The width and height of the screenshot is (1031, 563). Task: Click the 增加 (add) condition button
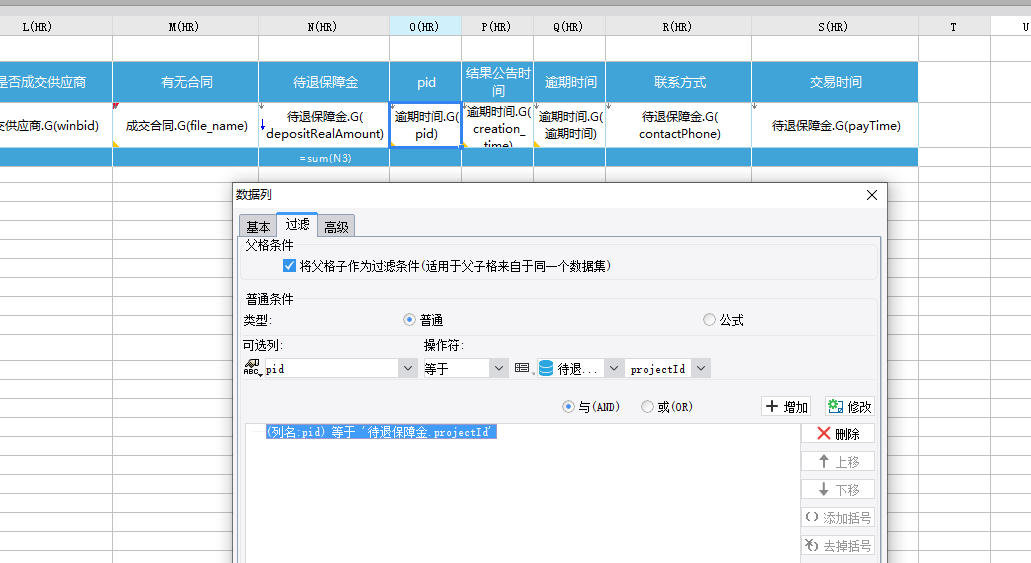[x=786, y=407]
